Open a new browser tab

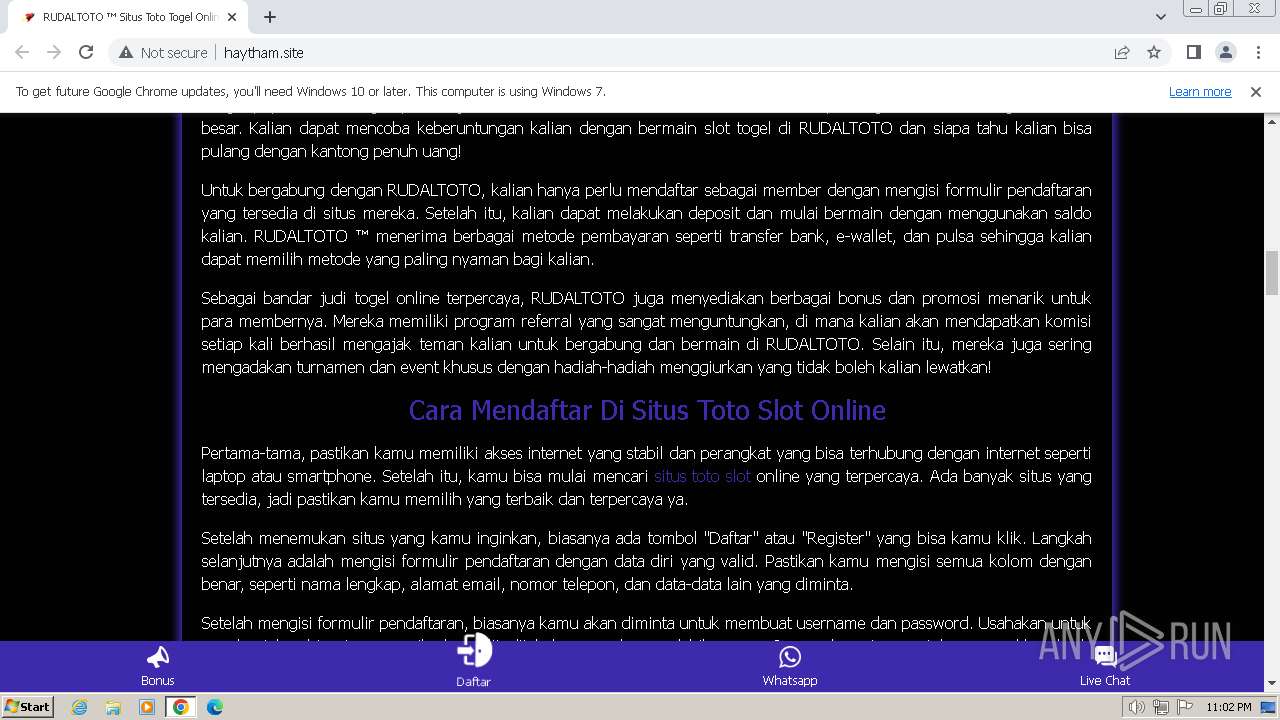270,17
